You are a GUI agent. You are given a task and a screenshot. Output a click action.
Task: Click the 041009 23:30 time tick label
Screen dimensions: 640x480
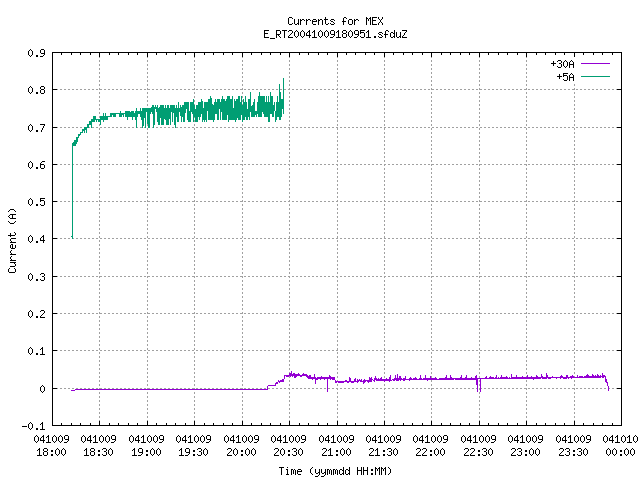[x=573, y=446]
